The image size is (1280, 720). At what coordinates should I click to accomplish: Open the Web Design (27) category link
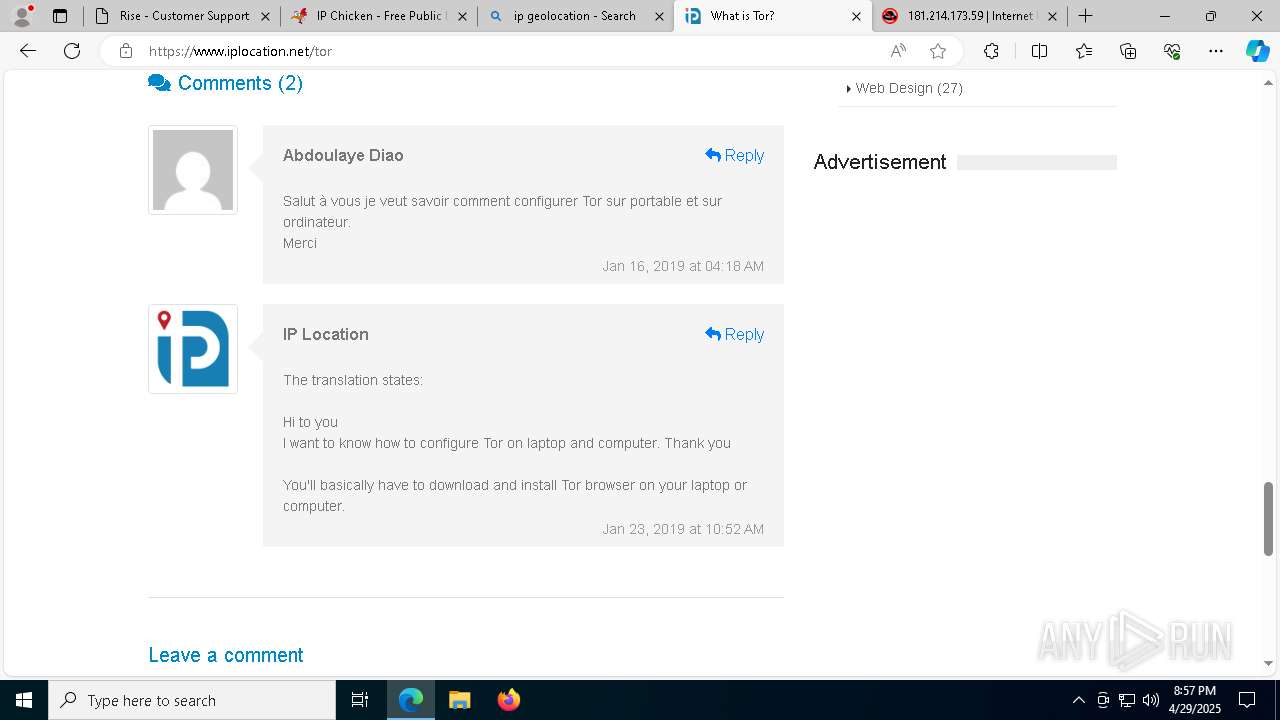(909, 88)
